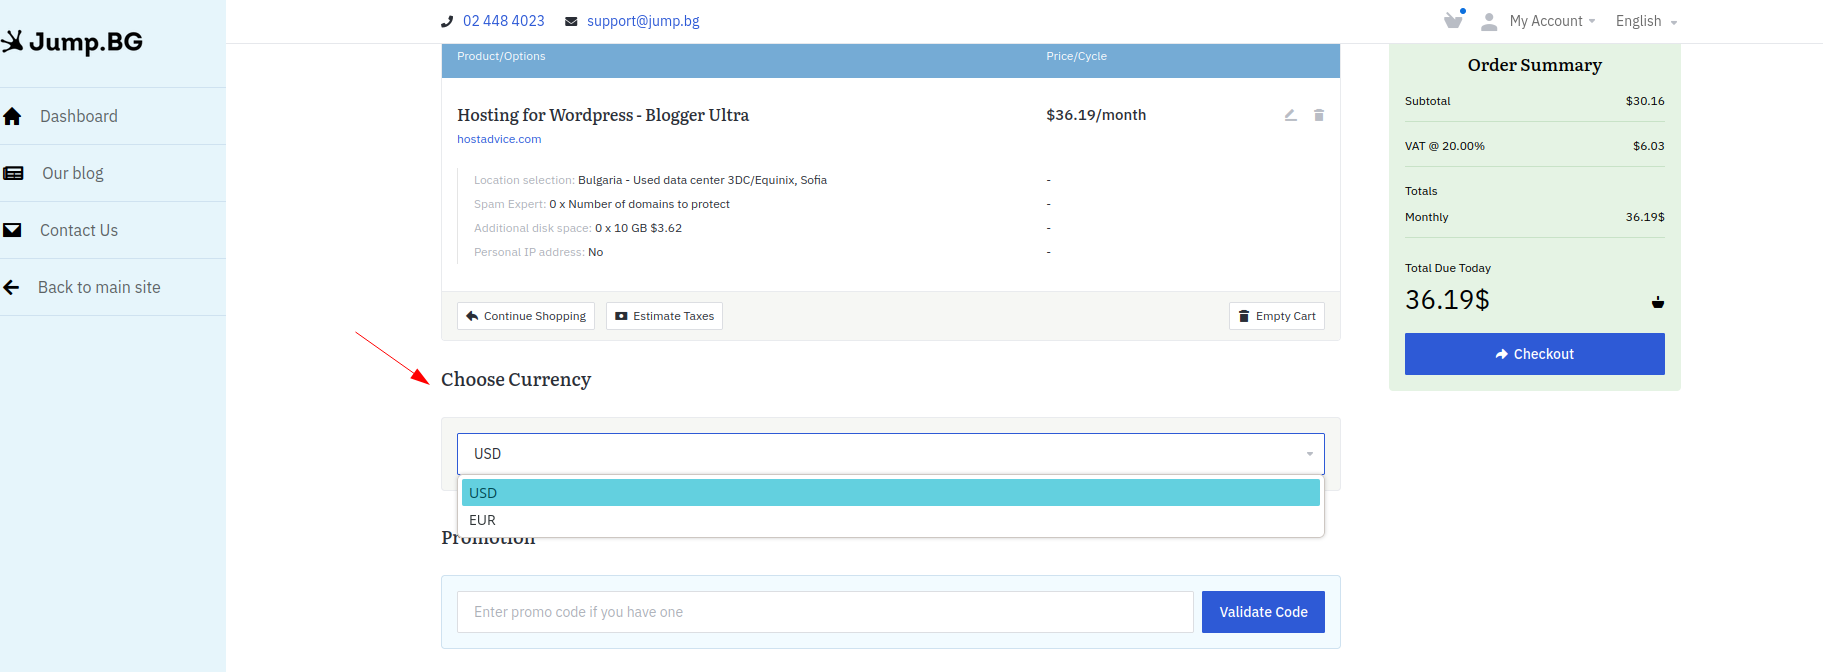Click the VAT @ 20.00% label
Screen dimensions: 1823x672
[x=1445, y=146]
